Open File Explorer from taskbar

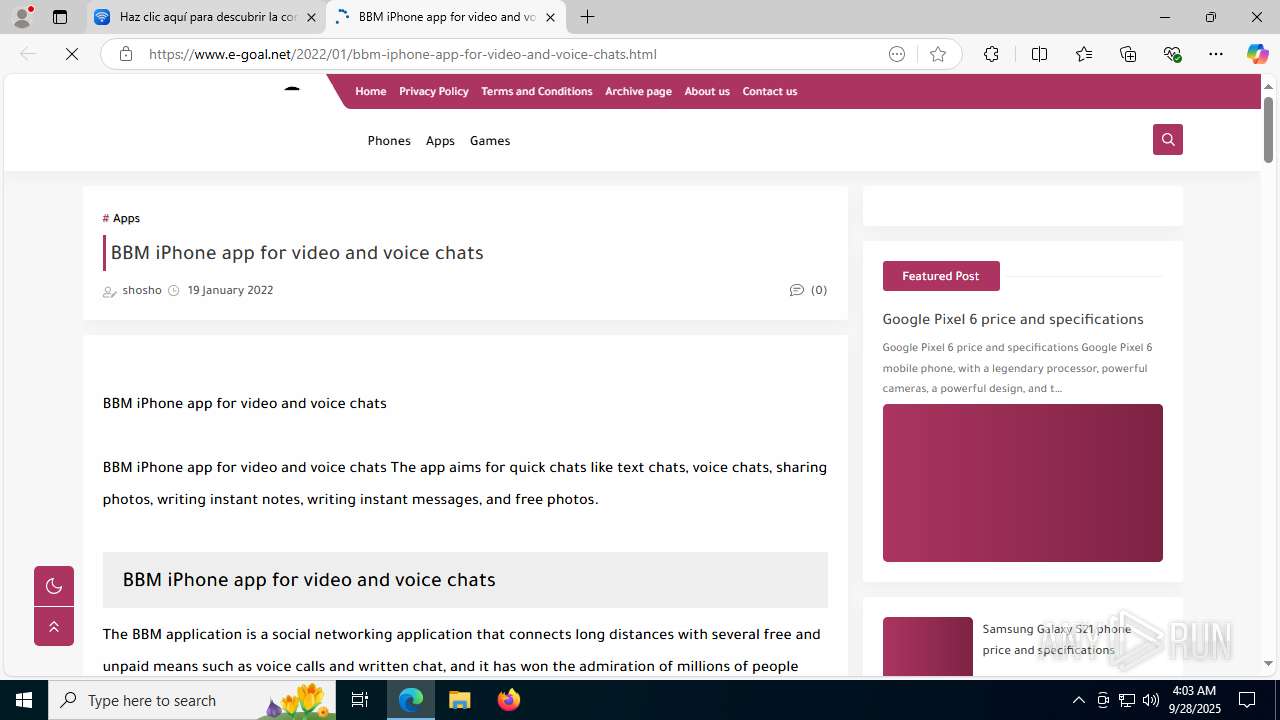point(460,700)
